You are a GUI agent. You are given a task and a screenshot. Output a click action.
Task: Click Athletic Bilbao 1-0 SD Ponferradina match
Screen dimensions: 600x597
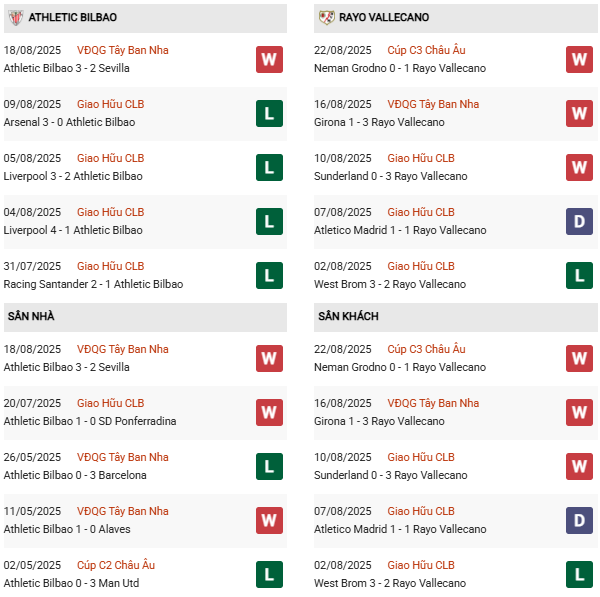coord(90,421)
